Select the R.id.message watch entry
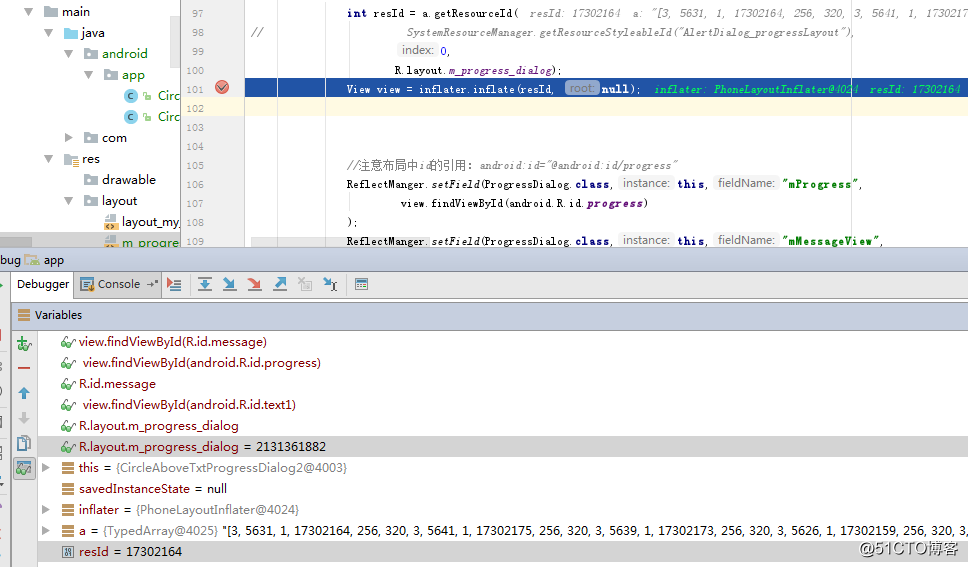The width and height of the screenshot is (968, 567). 117,384
